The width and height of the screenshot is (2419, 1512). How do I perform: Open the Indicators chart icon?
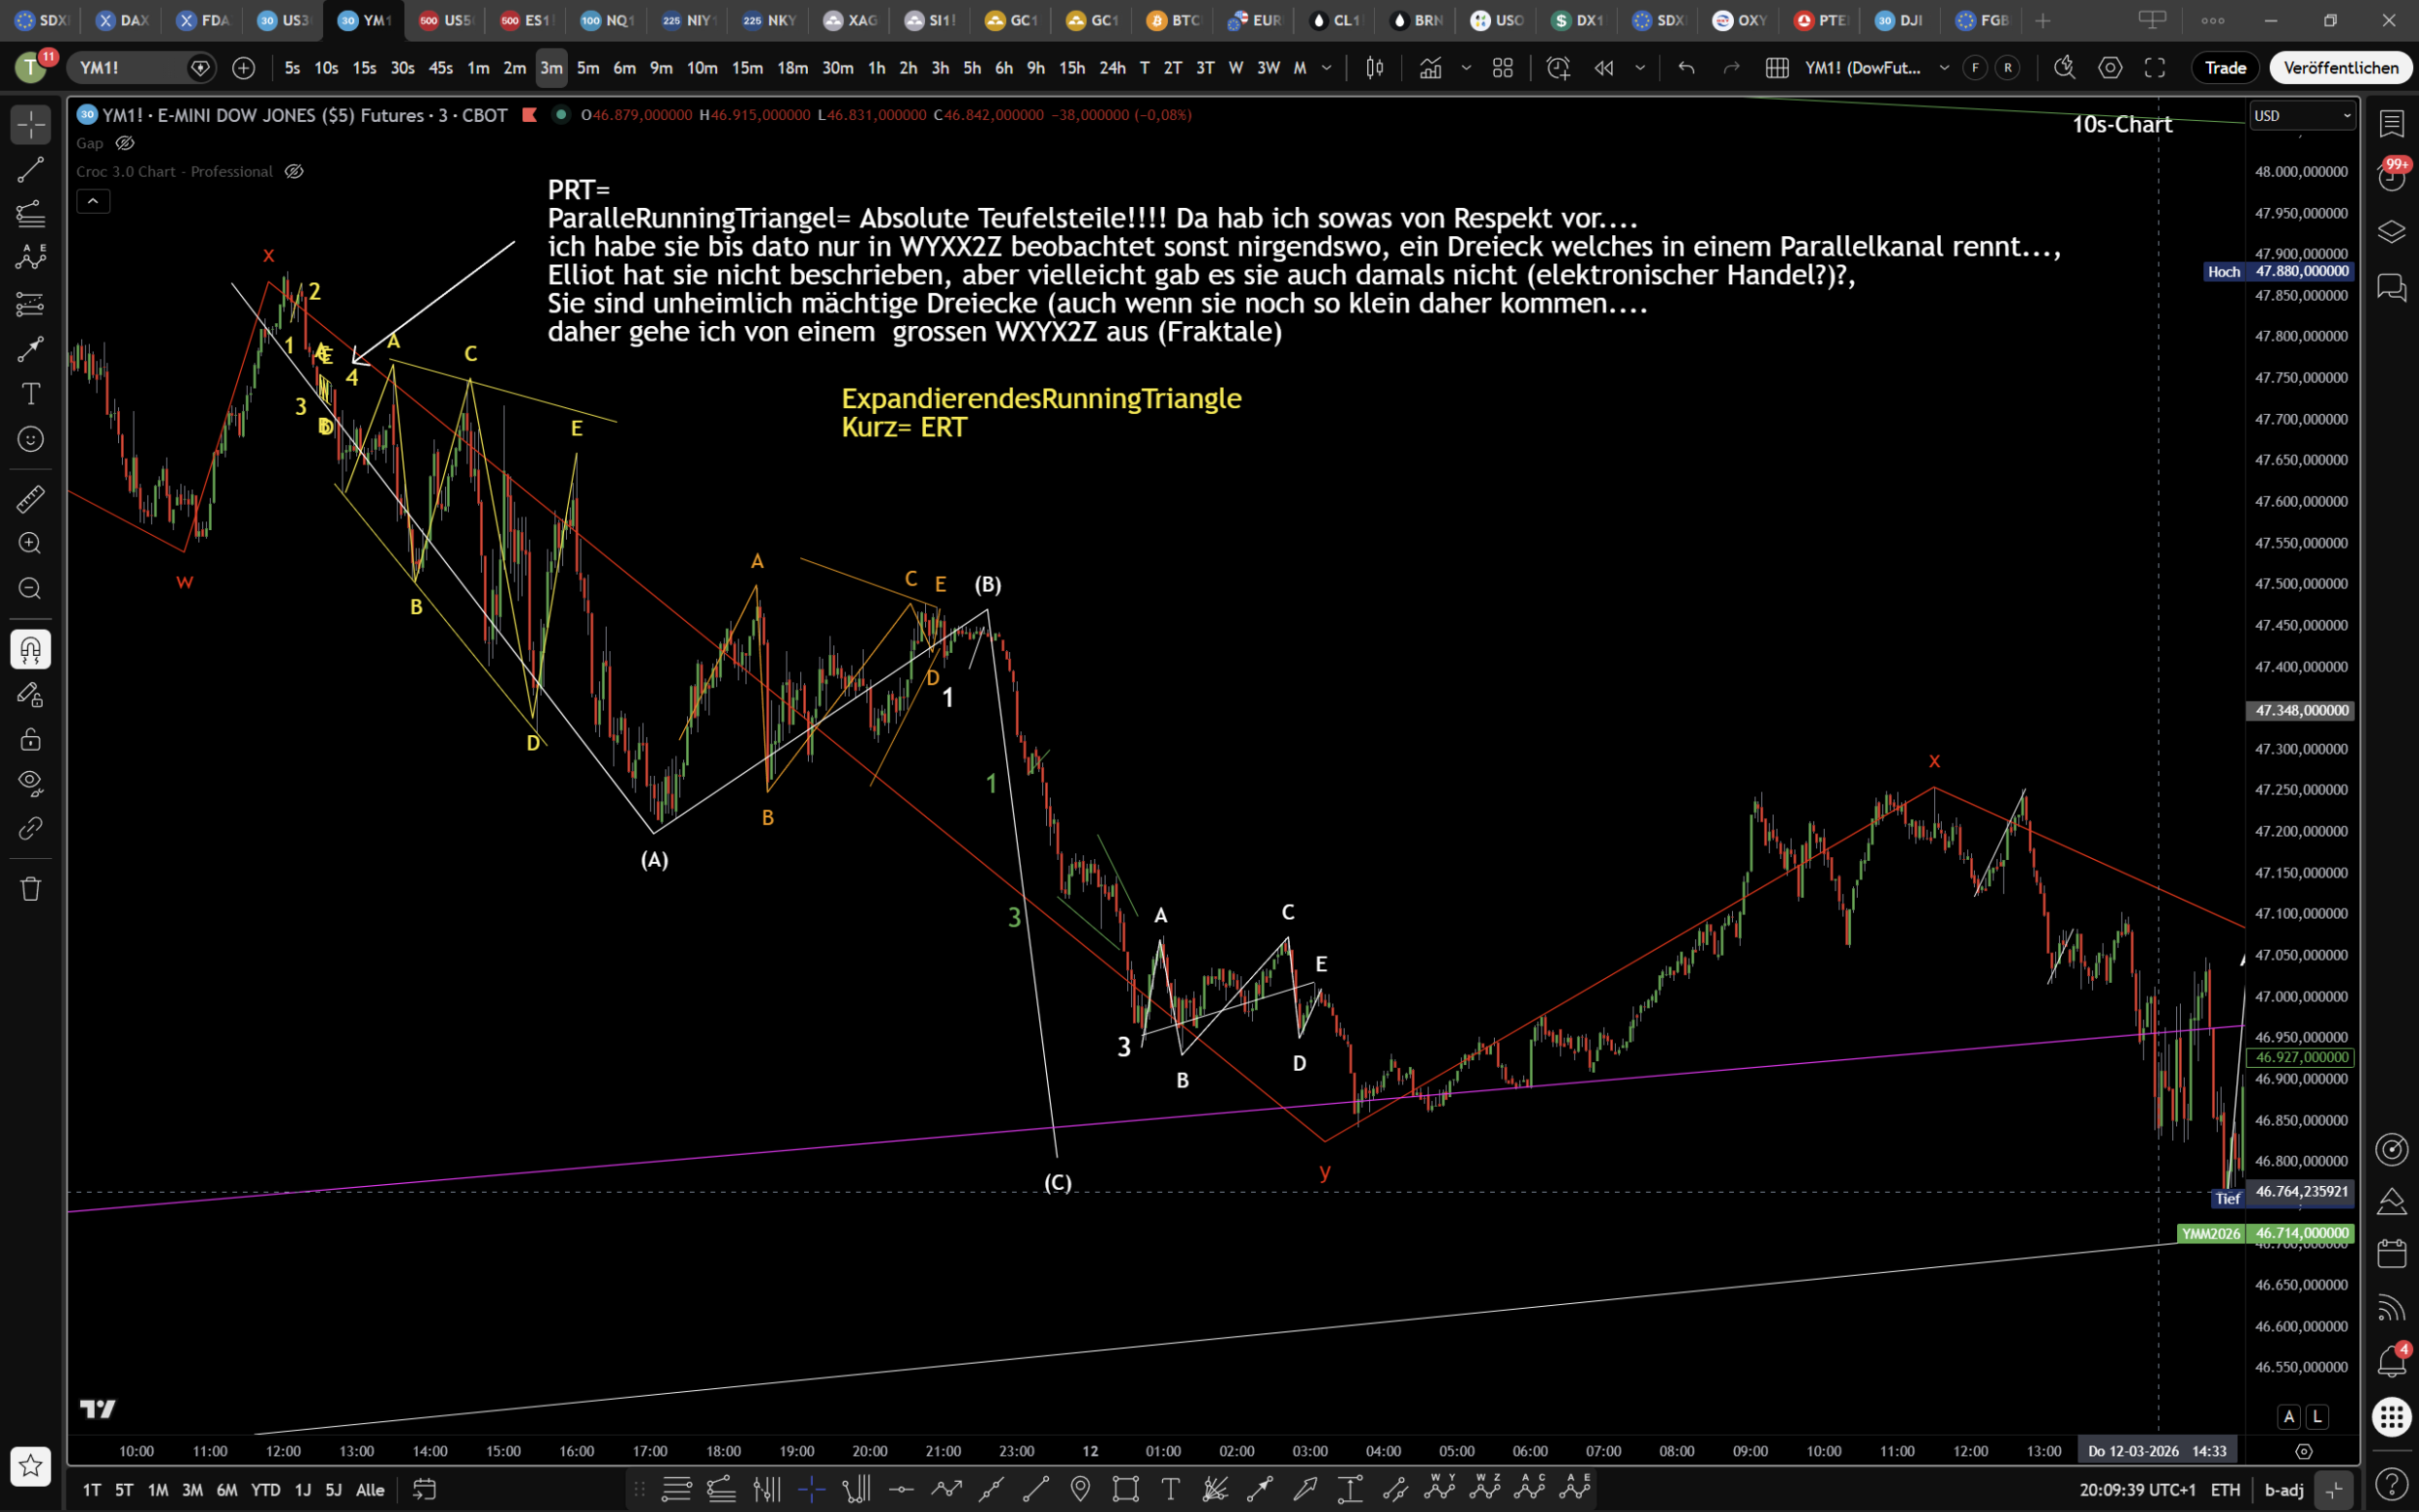[x=1431, y=68]
